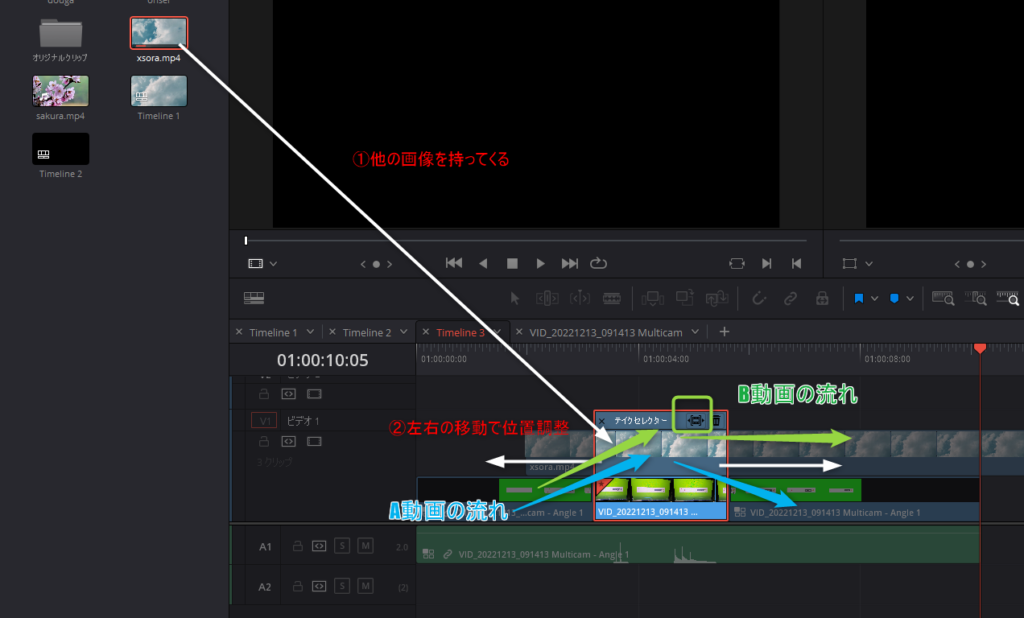1024x618 pixels.
Task: Click the match frame icon
Action: coord(737,263)
